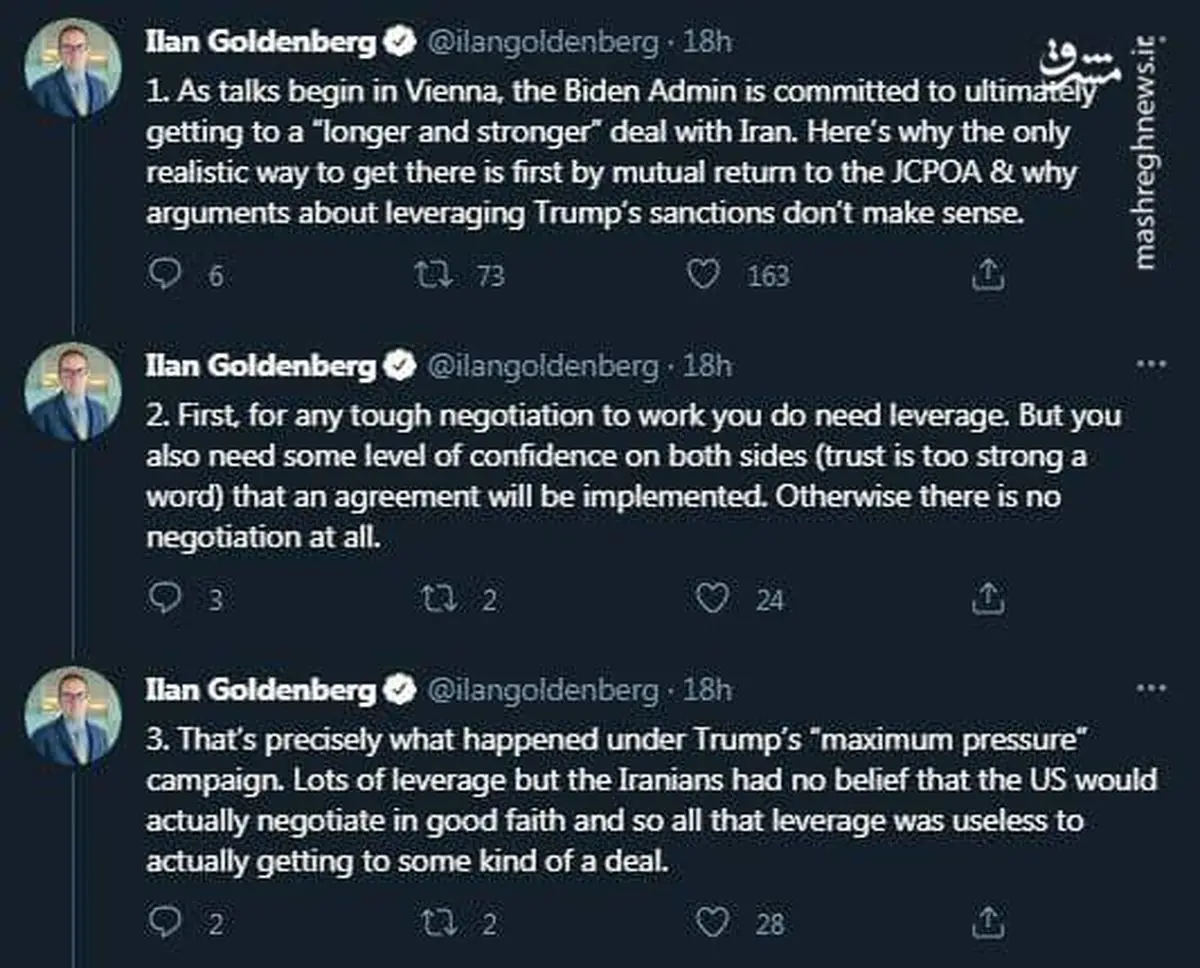
Task: Reply to second tweet about leverage negotiation
Action: 163,597
